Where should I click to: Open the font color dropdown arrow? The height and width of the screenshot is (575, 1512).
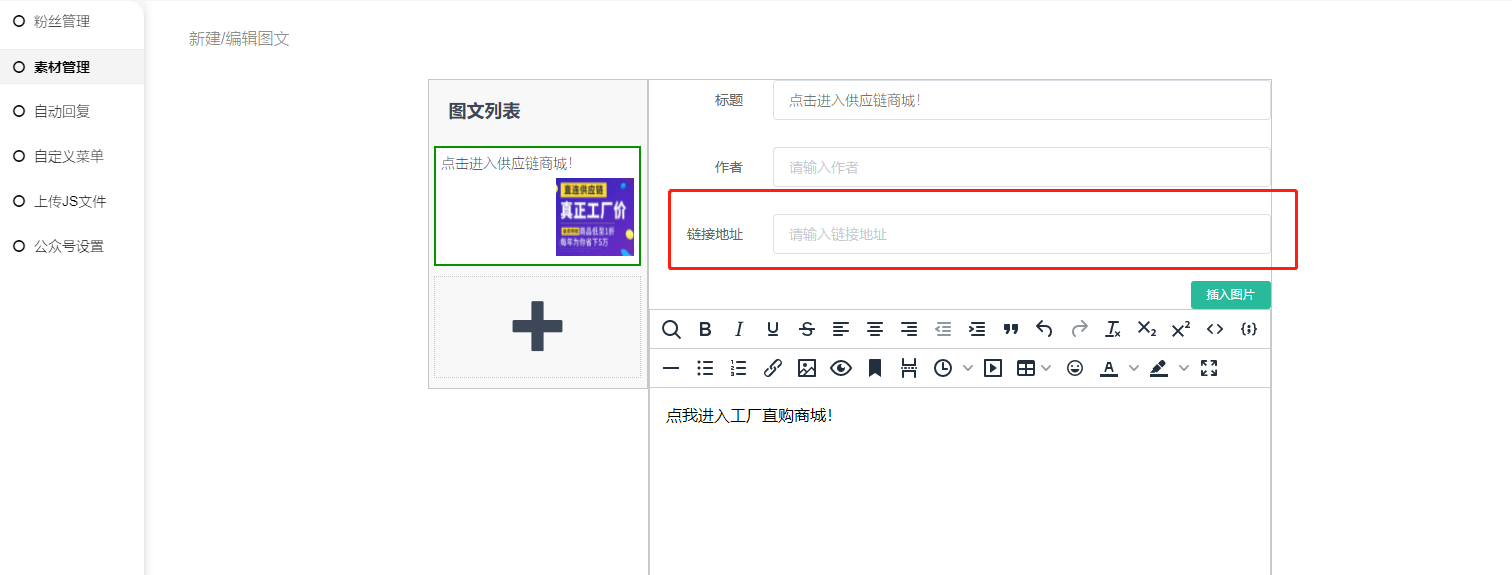[1133, 368]
